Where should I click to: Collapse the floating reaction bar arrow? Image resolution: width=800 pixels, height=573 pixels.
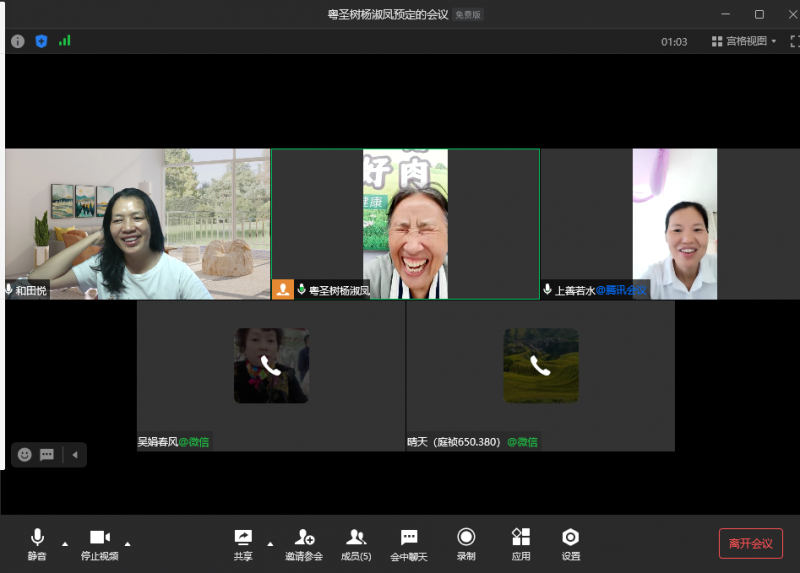tap(75, 455)
